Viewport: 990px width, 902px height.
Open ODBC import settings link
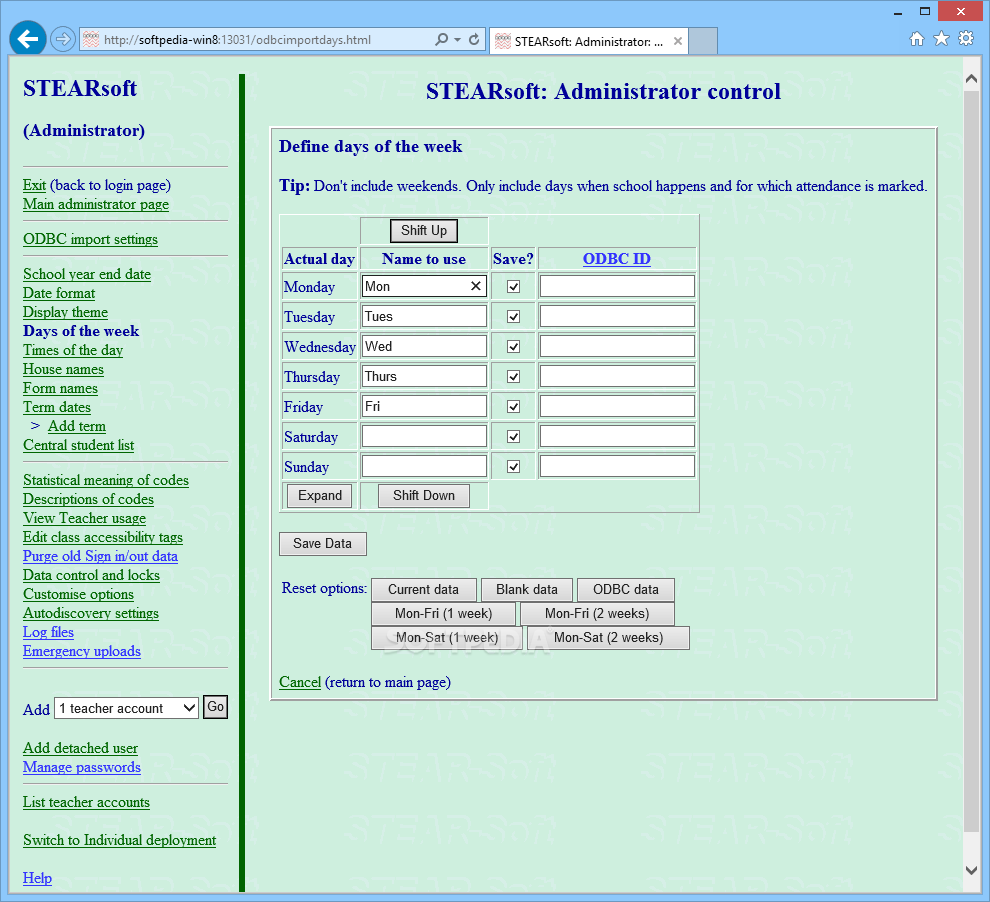(90, 239)
